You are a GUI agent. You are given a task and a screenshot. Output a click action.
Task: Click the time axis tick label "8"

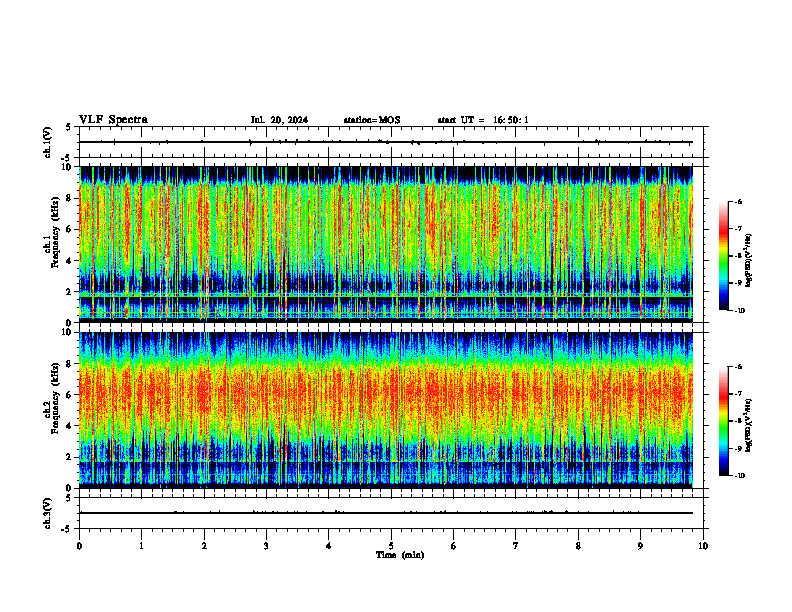point(578,546)
